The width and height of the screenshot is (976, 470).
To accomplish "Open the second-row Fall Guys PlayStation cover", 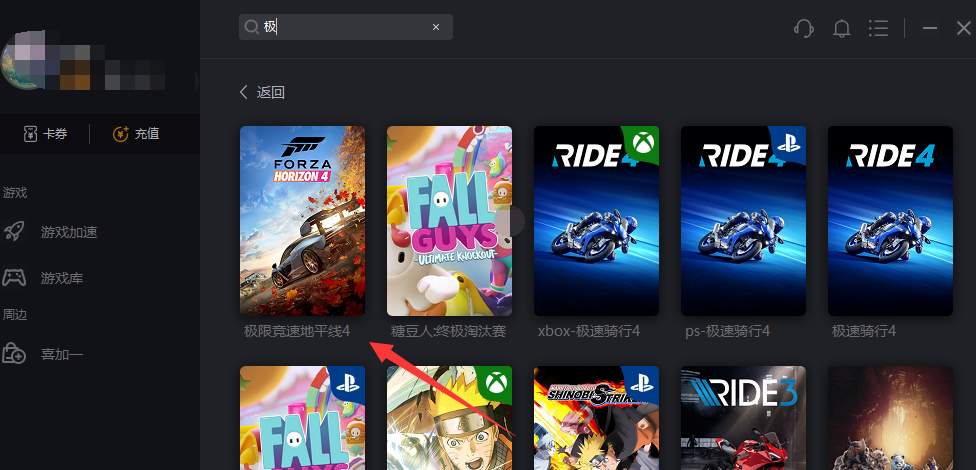I will point(303,418).
